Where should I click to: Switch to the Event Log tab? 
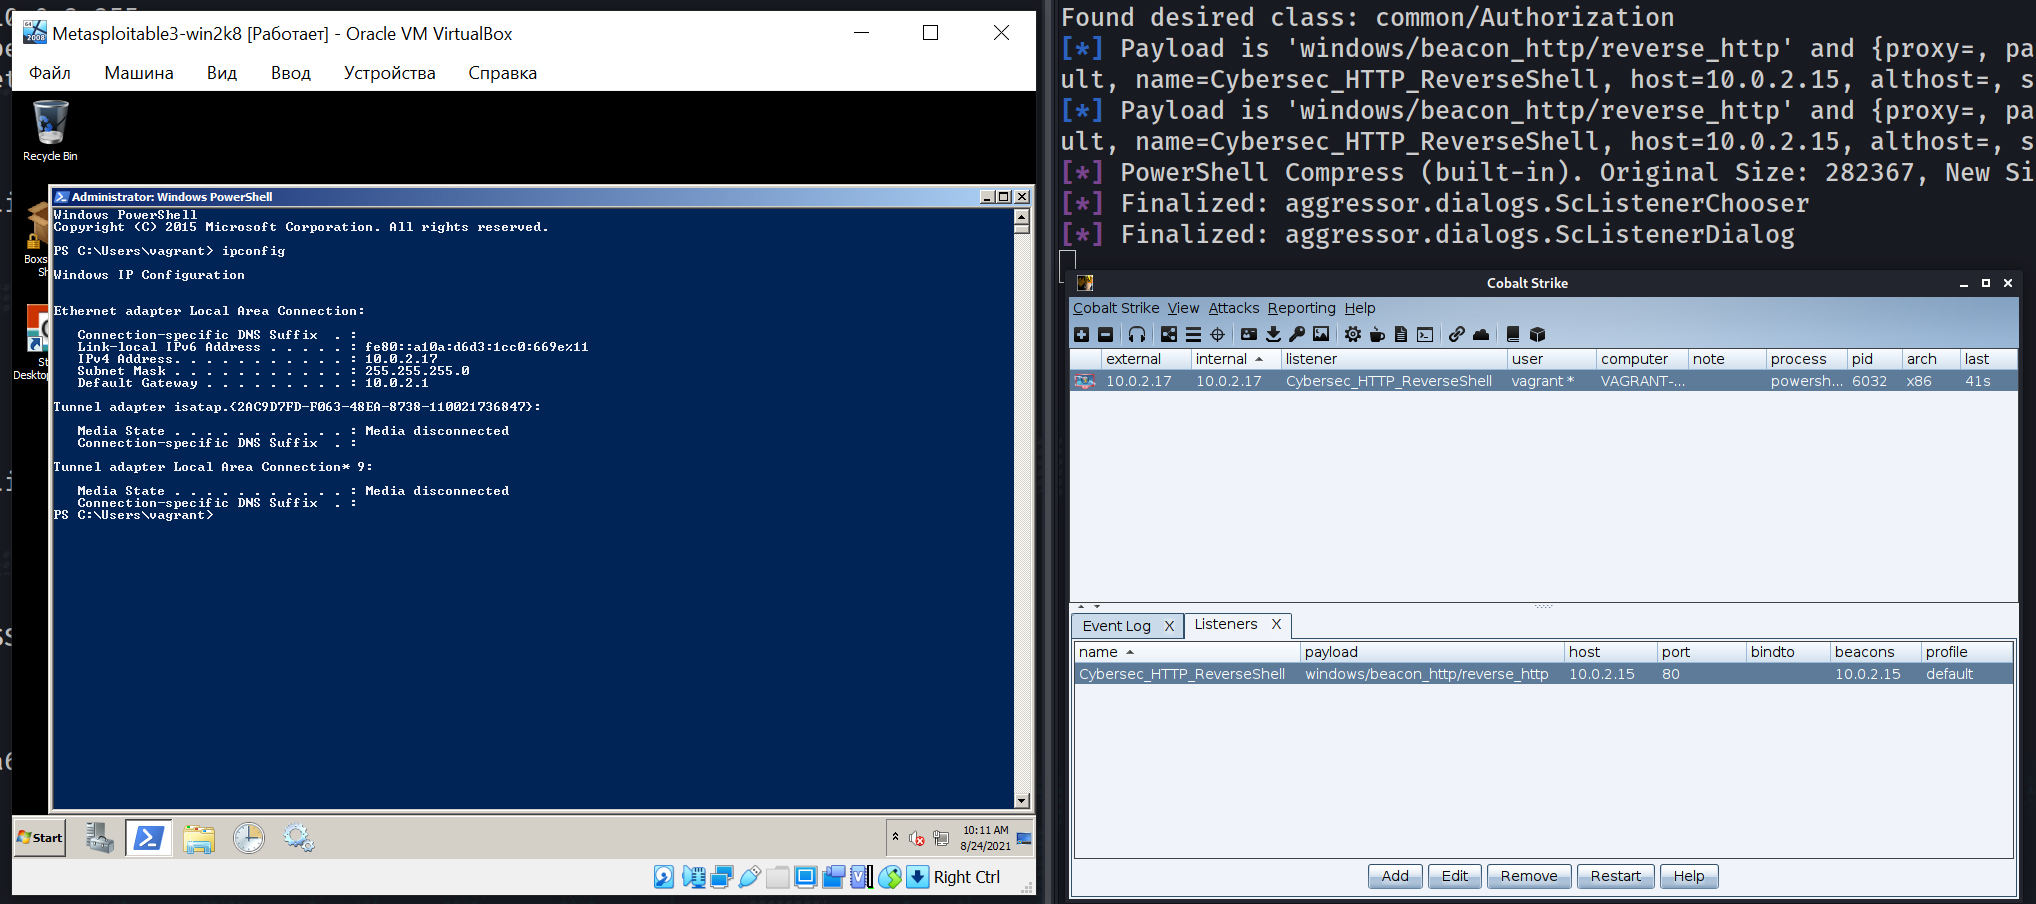[x=1117, y=625]
